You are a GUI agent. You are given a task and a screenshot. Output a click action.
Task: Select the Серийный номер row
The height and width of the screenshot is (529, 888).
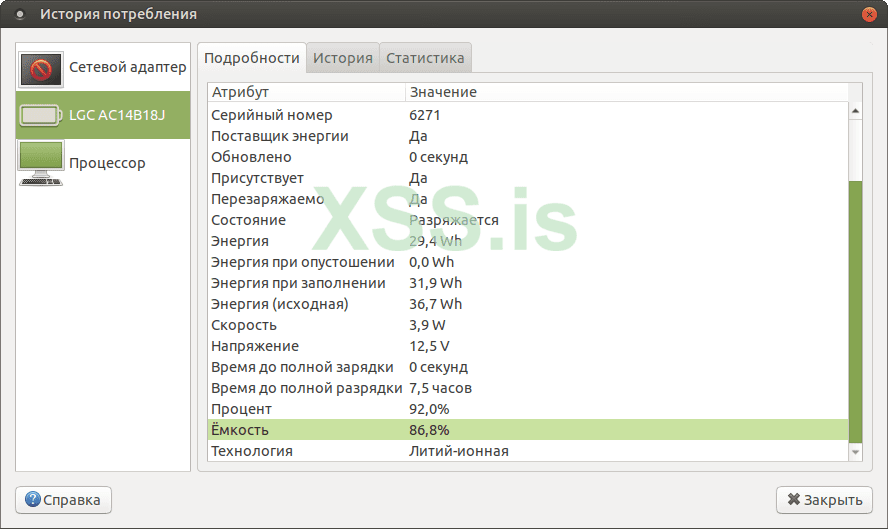click(x=528, y=115)
